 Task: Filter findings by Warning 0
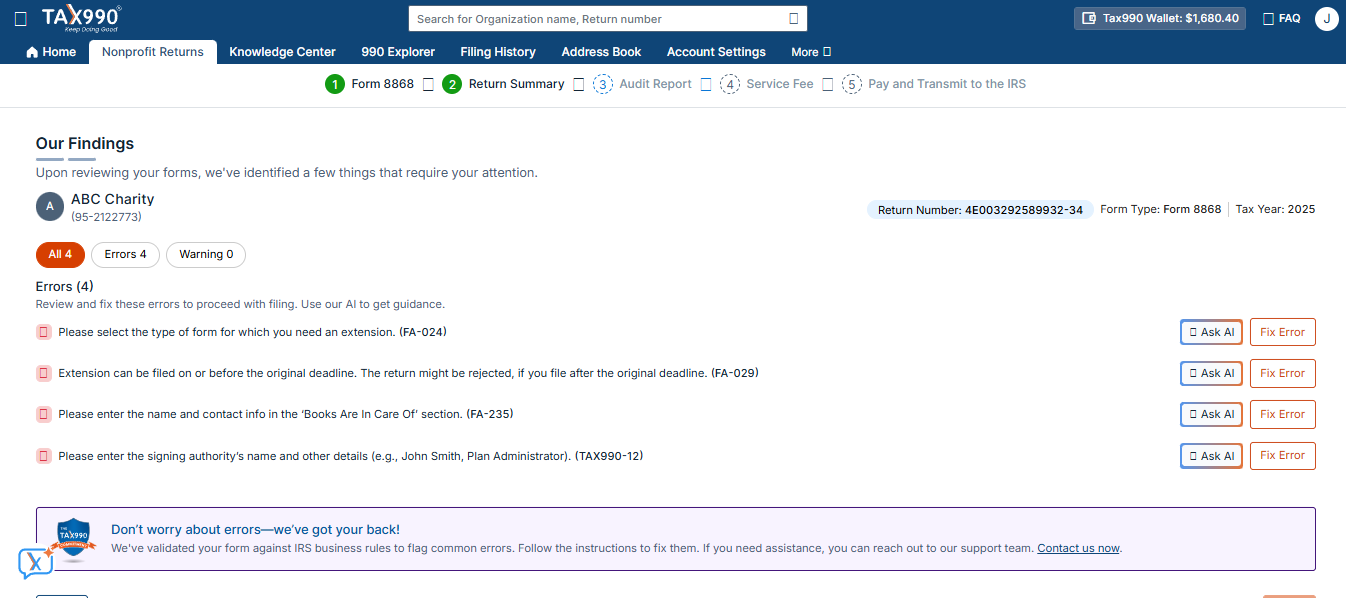pyautogui.click(x=206, y=255)
